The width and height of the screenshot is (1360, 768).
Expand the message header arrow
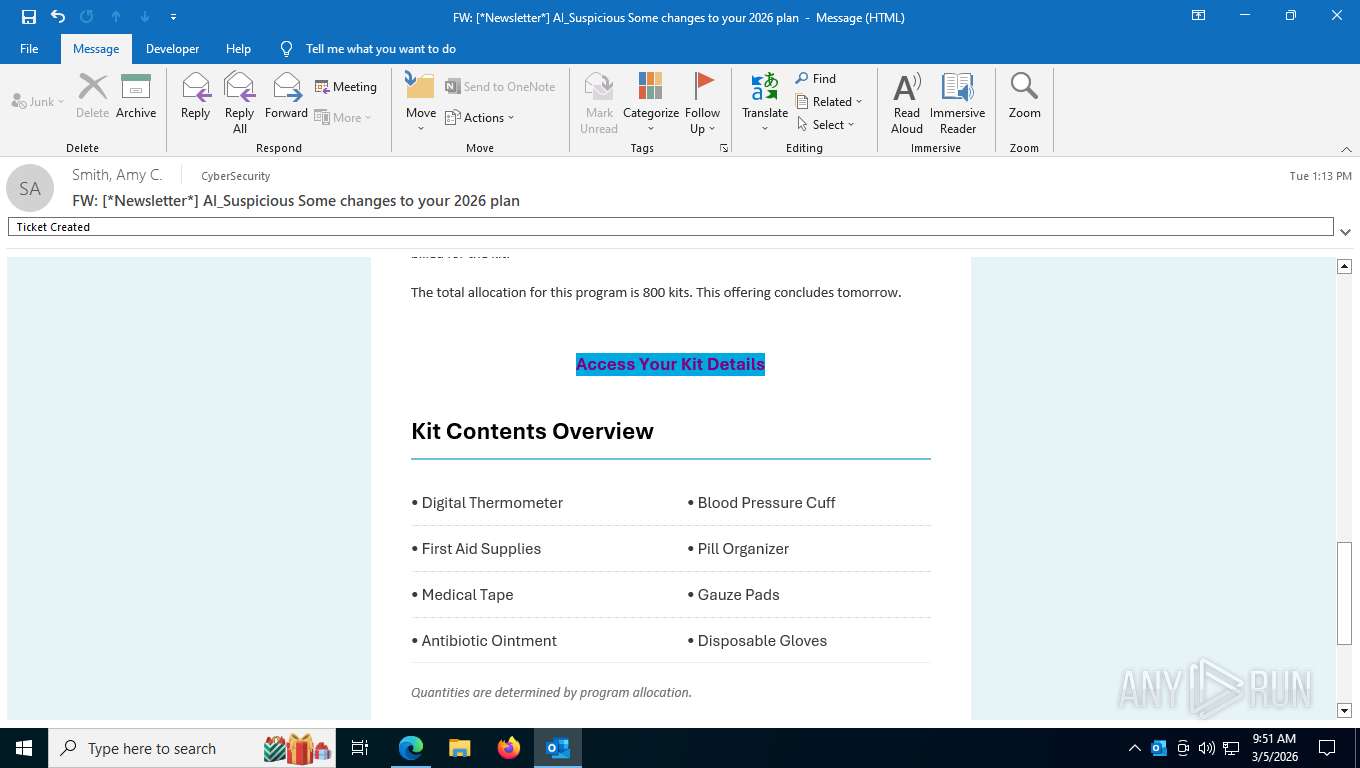point(1345,232)
